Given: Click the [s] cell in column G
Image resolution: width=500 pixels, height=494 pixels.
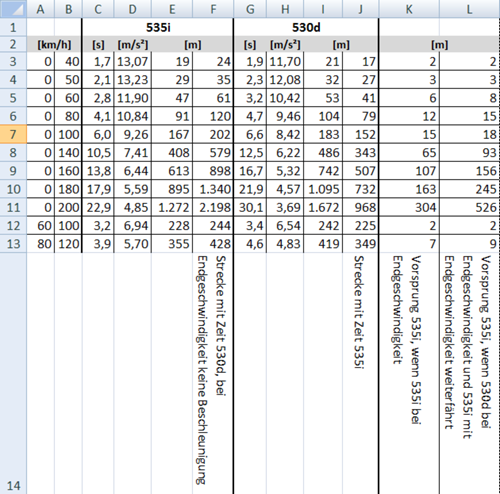Looking at the screenshot, I should pyautogui.click(x=250, y=44).
